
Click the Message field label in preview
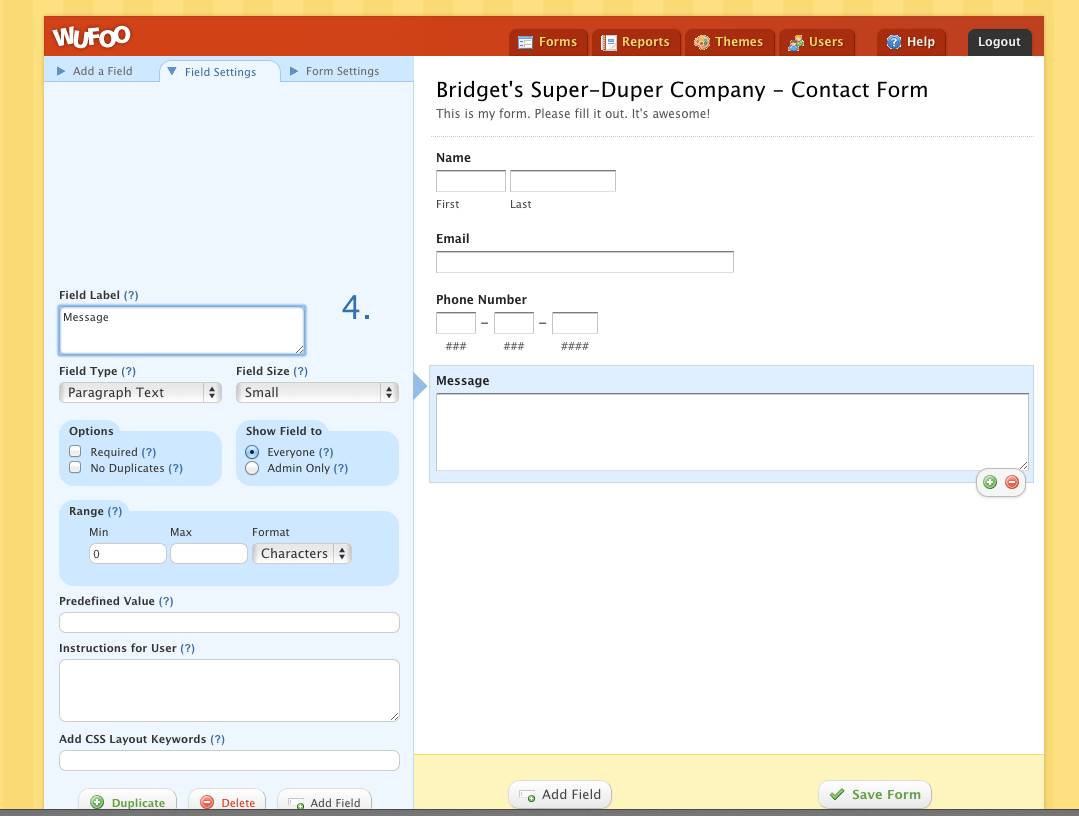point(462,380)
